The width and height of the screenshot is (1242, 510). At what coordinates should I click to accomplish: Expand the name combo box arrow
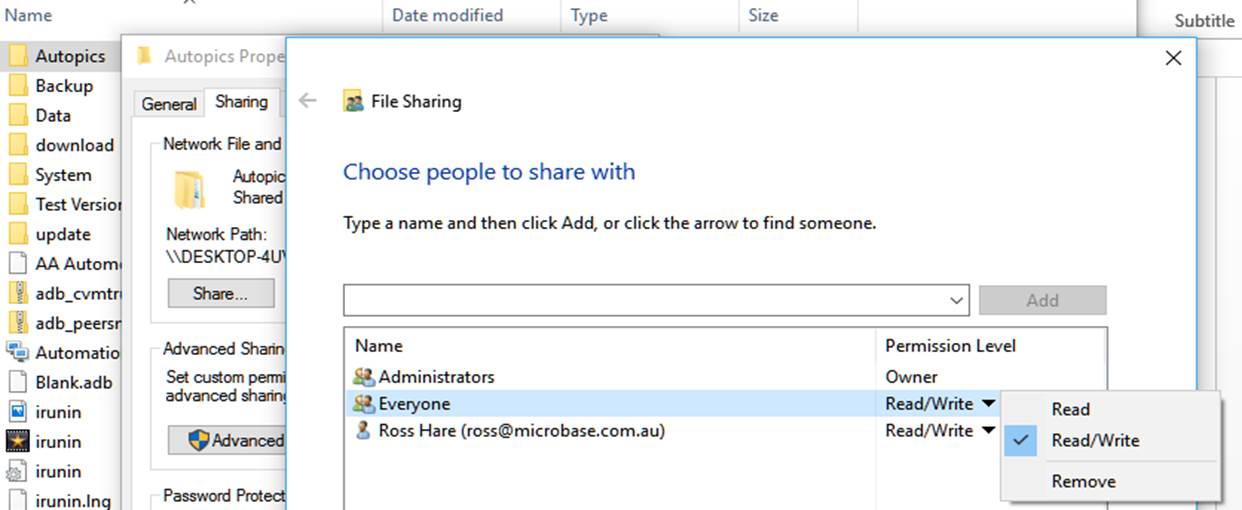click(957, 300)
